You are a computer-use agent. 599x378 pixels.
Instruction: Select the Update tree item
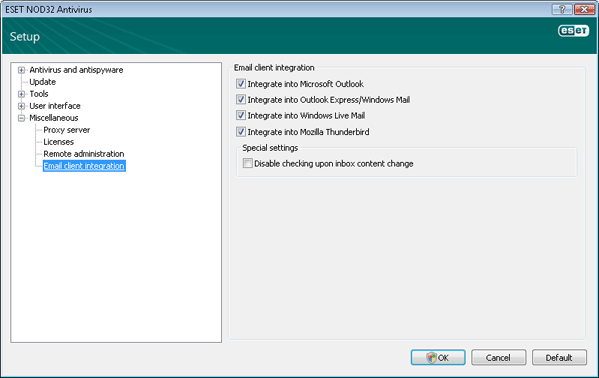click(42, 82)
